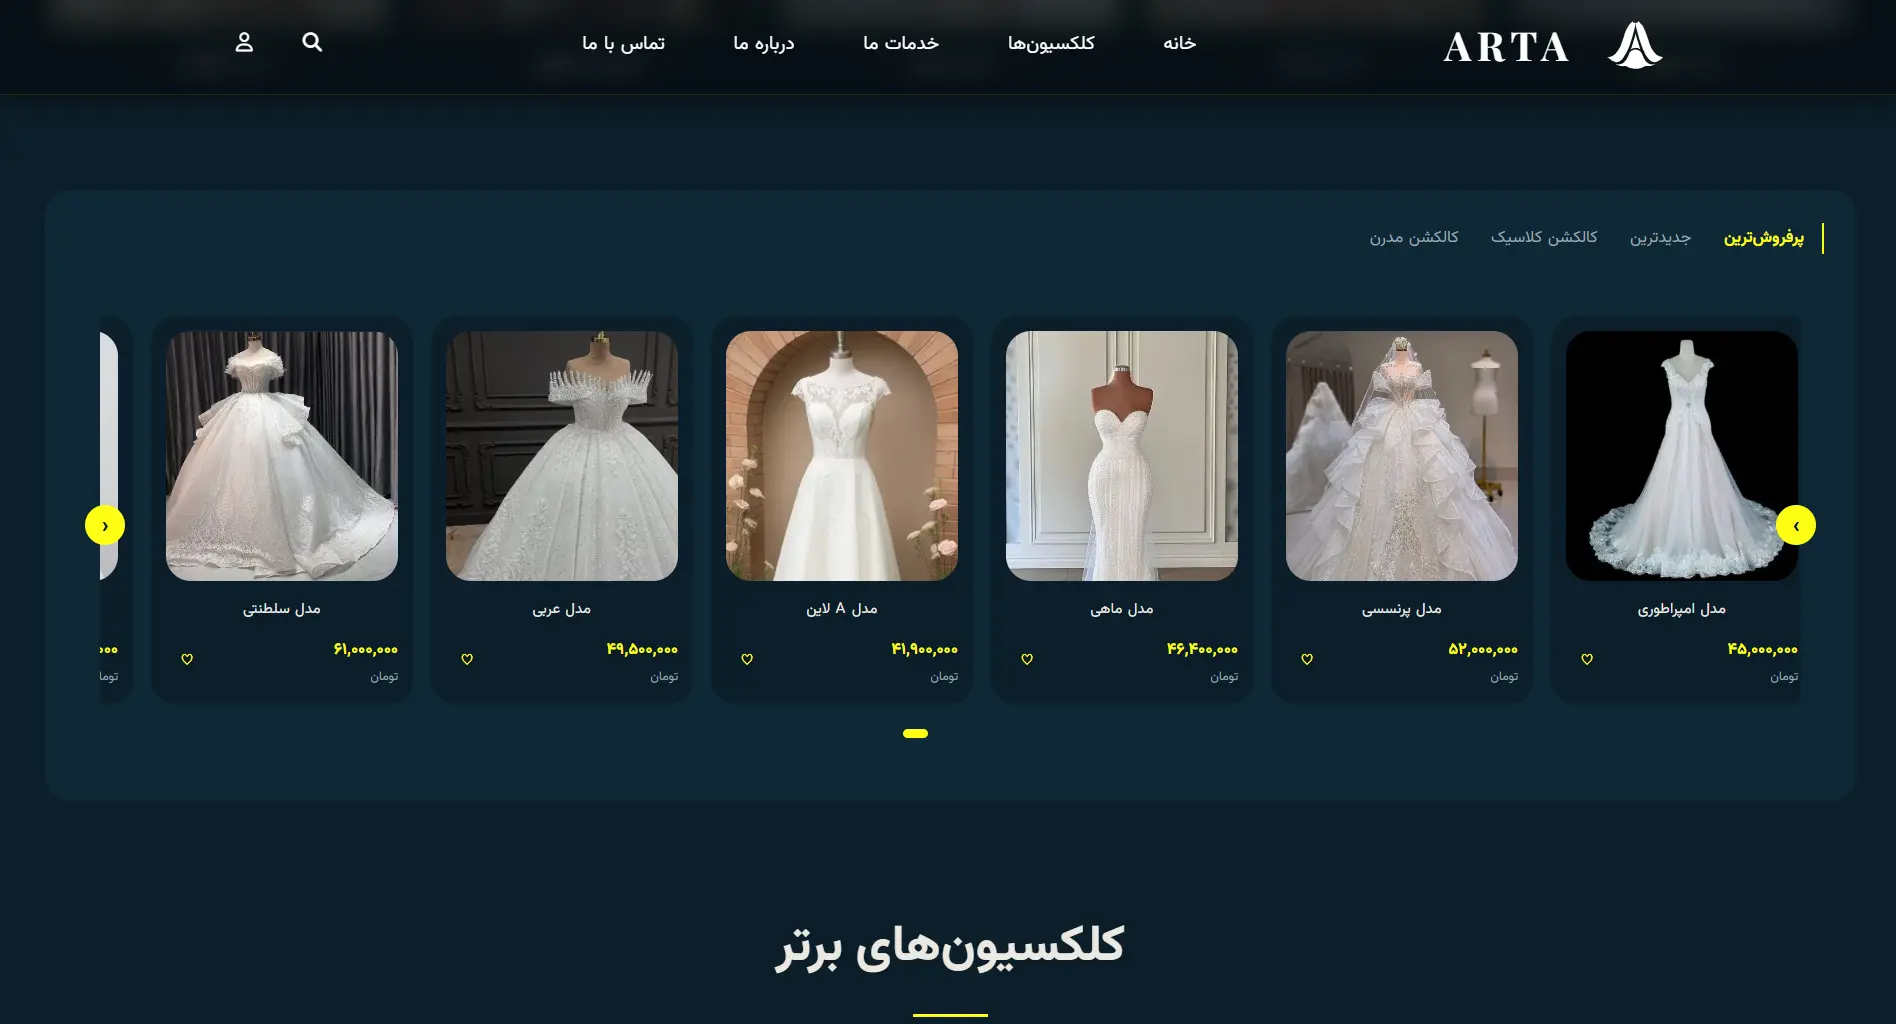
Task: Favorite the مدل ماهی dress heart
Action: [1027, 659]
